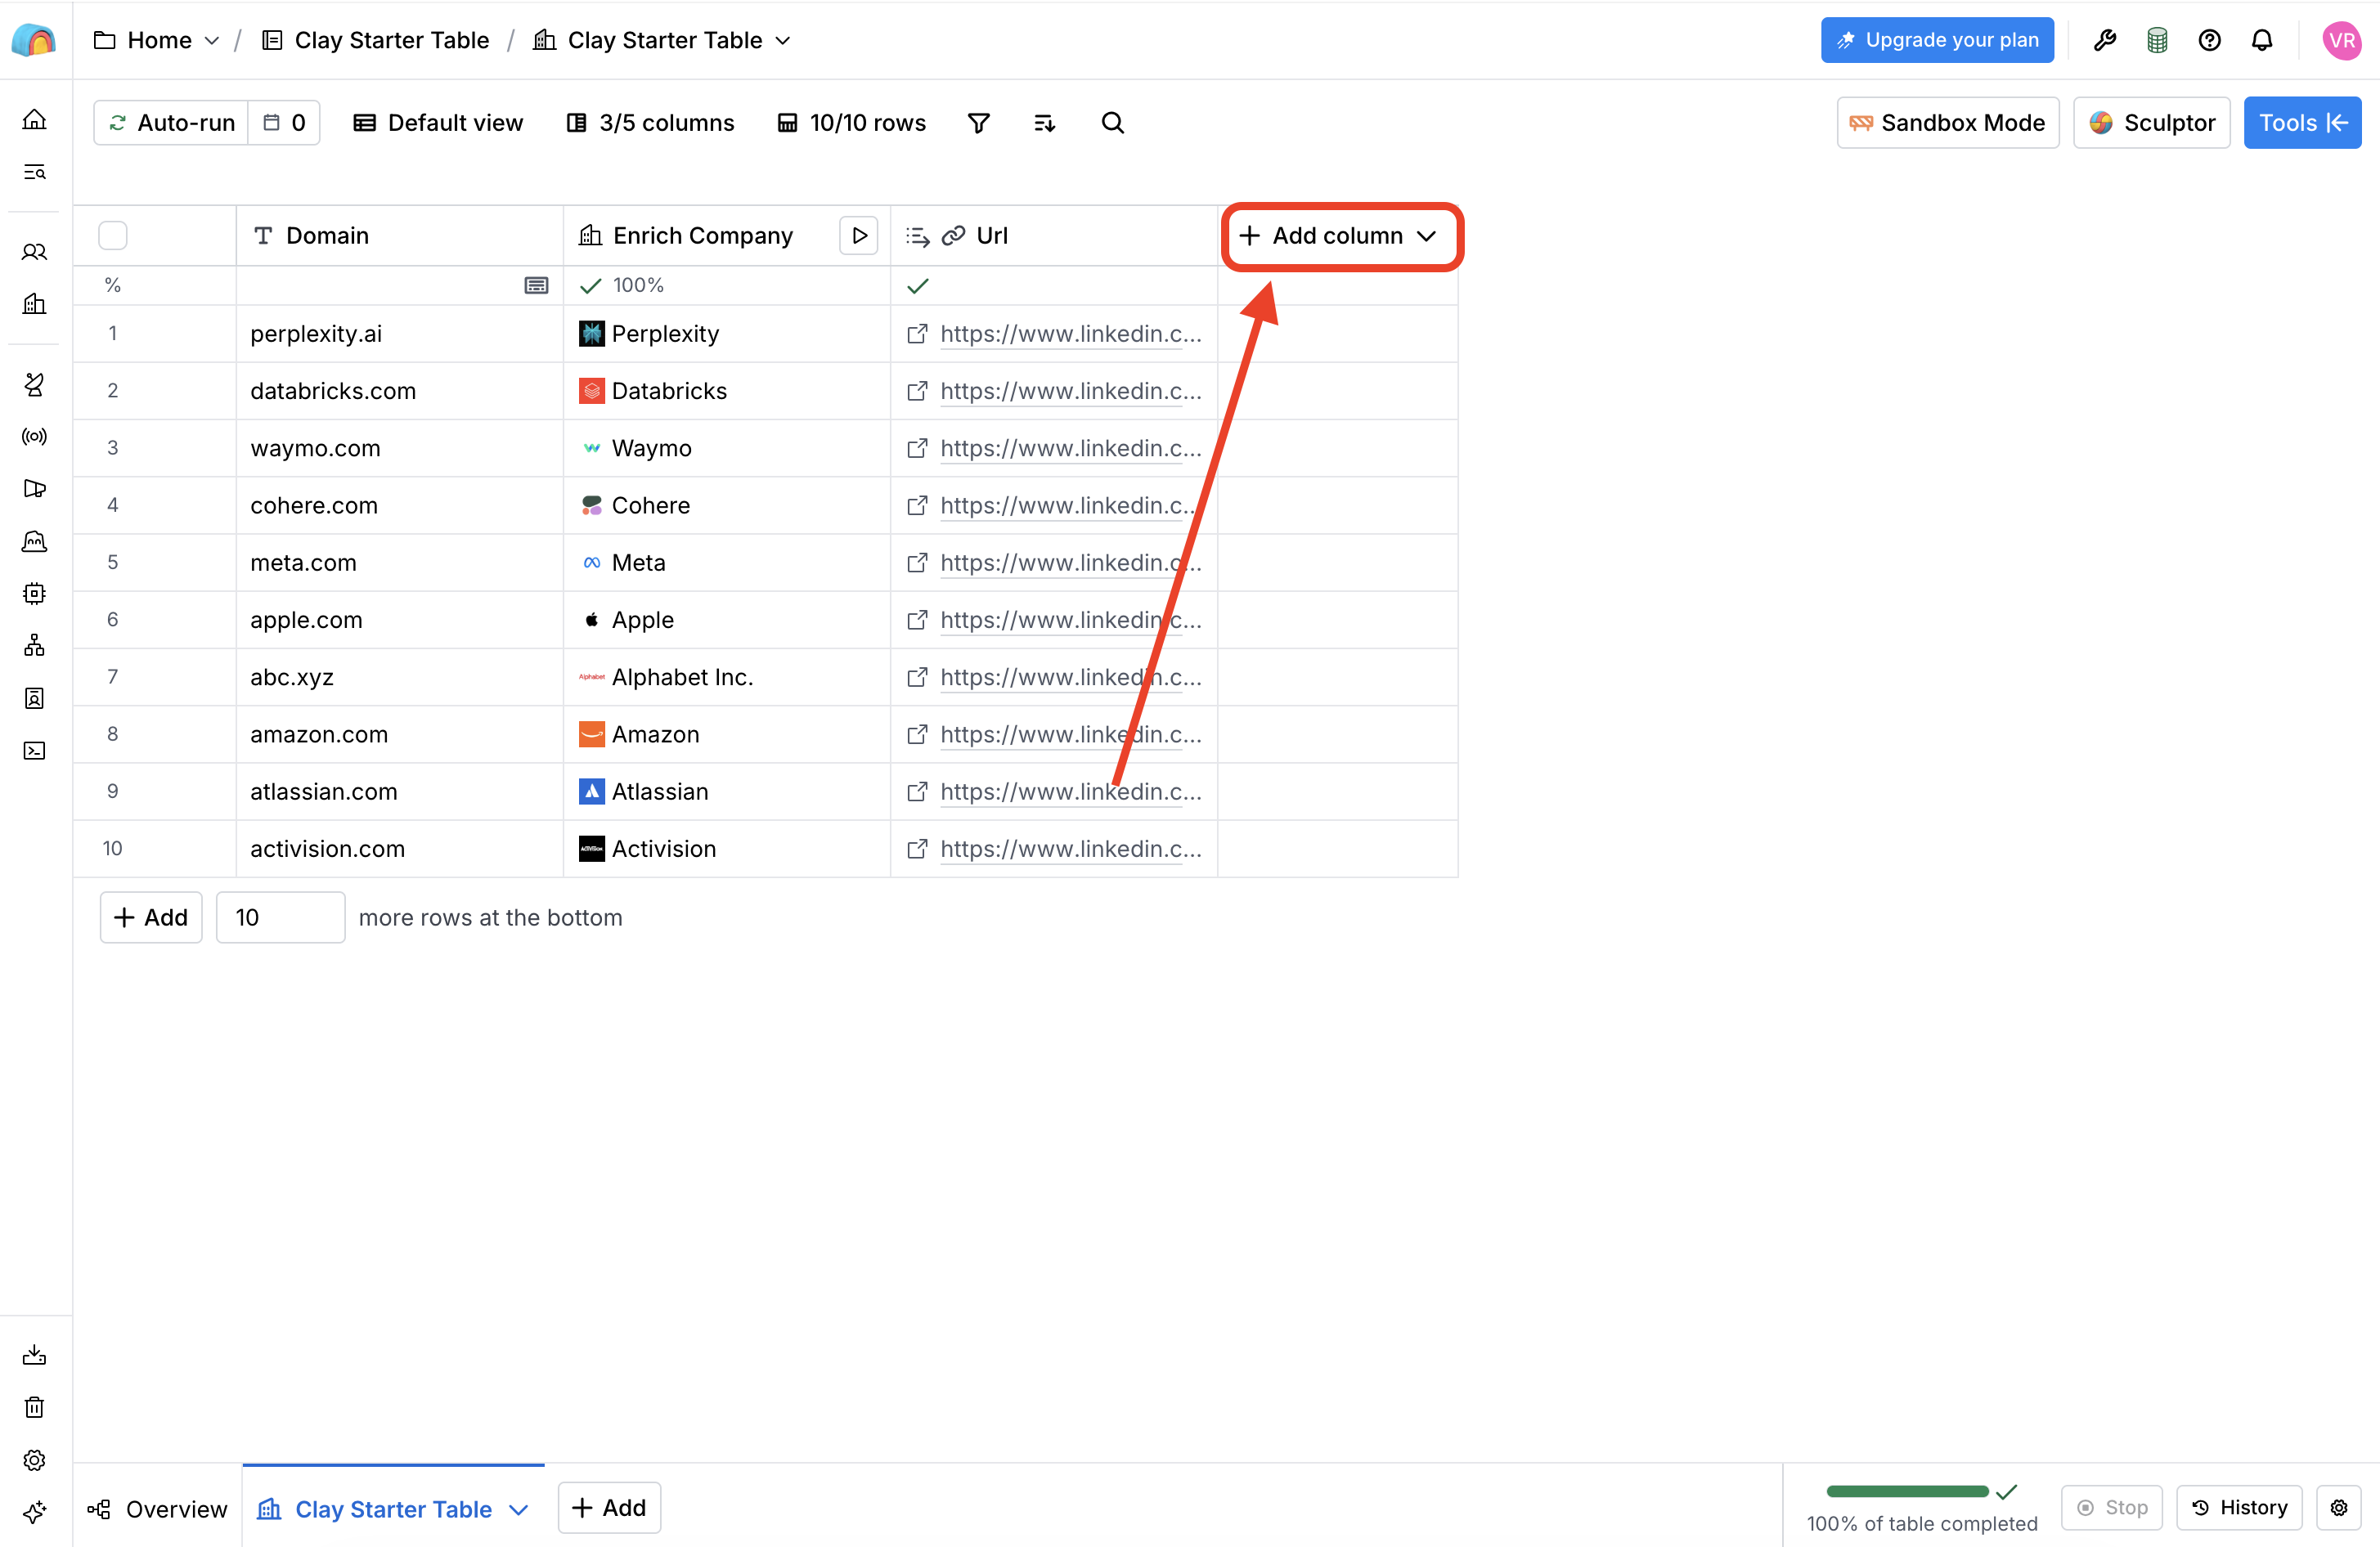Expand the Clay Starter Table tab chevron
This screenshot has height=1547, width=2380.
[519, 1510]
